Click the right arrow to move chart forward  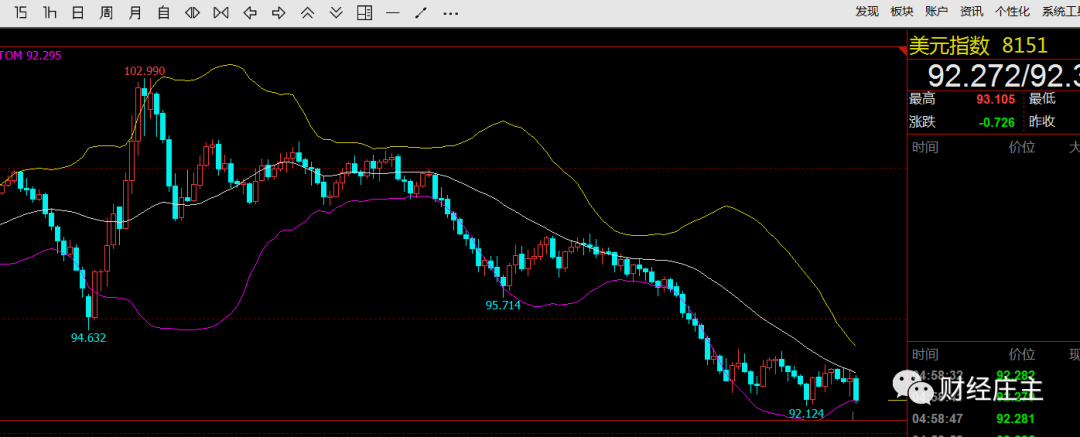click(x=278, y=12)
